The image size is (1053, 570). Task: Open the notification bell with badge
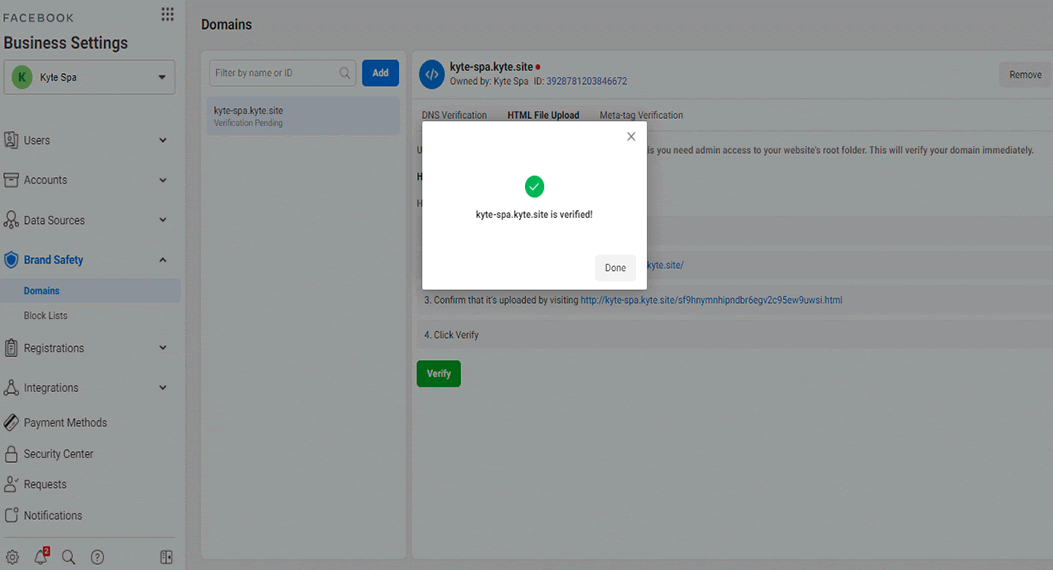pos(41,556)
